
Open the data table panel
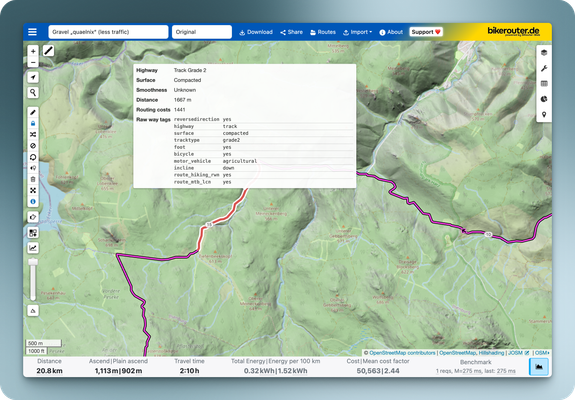544,84
